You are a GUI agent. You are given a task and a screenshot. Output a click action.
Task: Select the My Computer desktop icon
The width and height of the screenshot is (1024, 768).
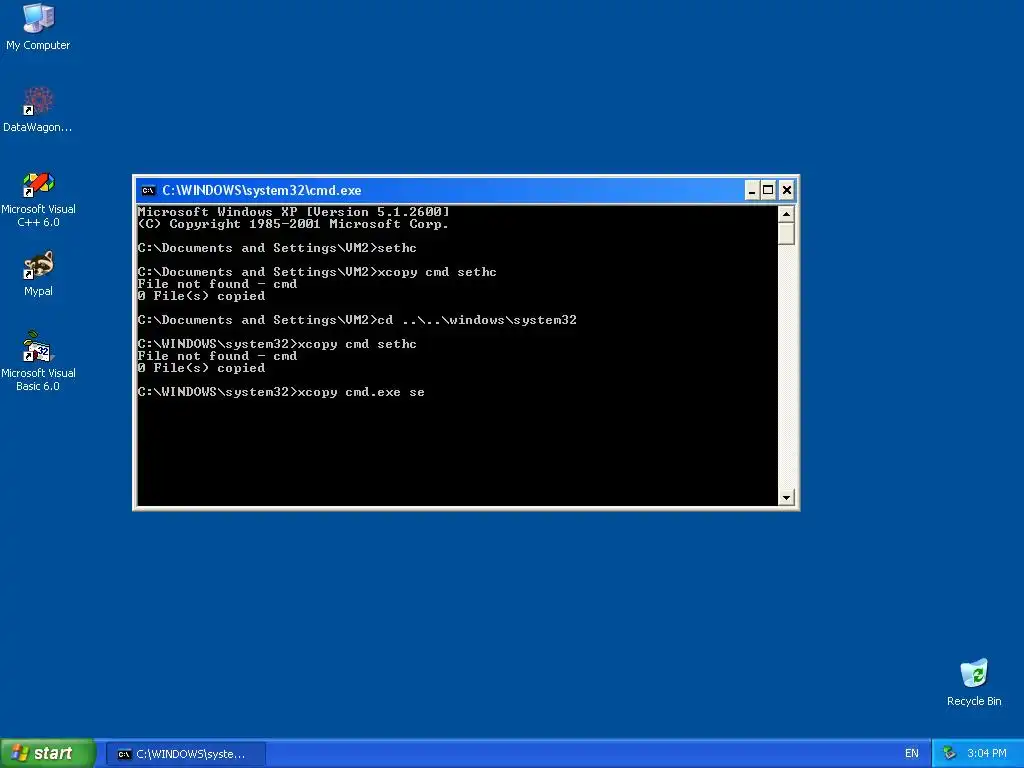coord(38,27)
